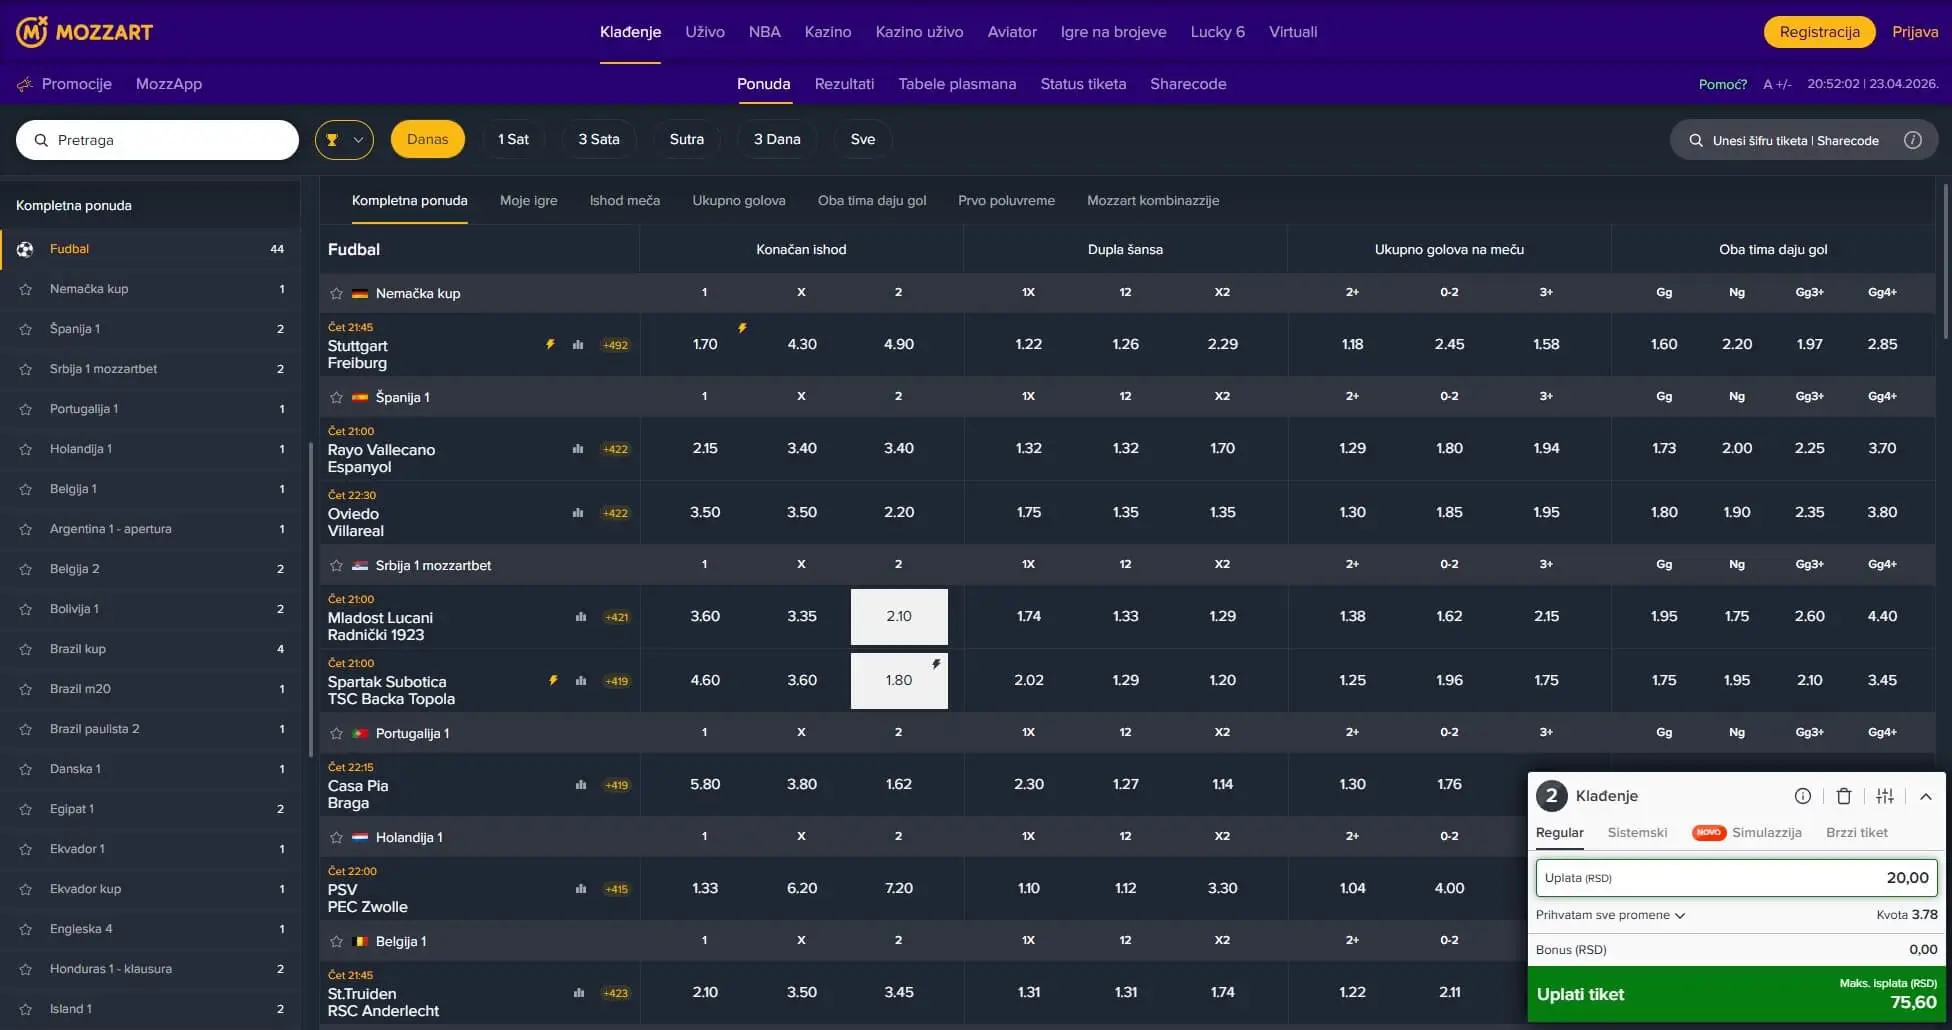Clear the bet slip with the trash icon
This screenshot has height=1030, width=1952.
1844,796
